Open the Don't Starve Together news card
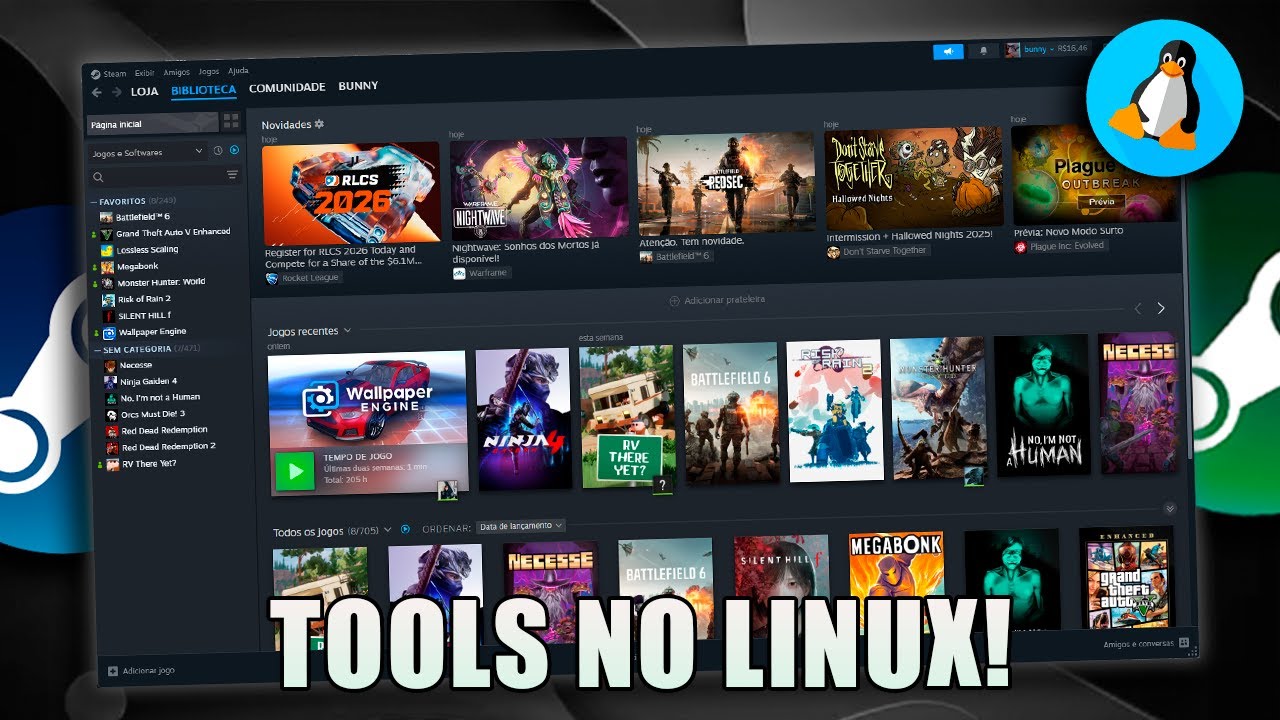Viewport: 1280px width, 720px height. click(x=913, y=178)
